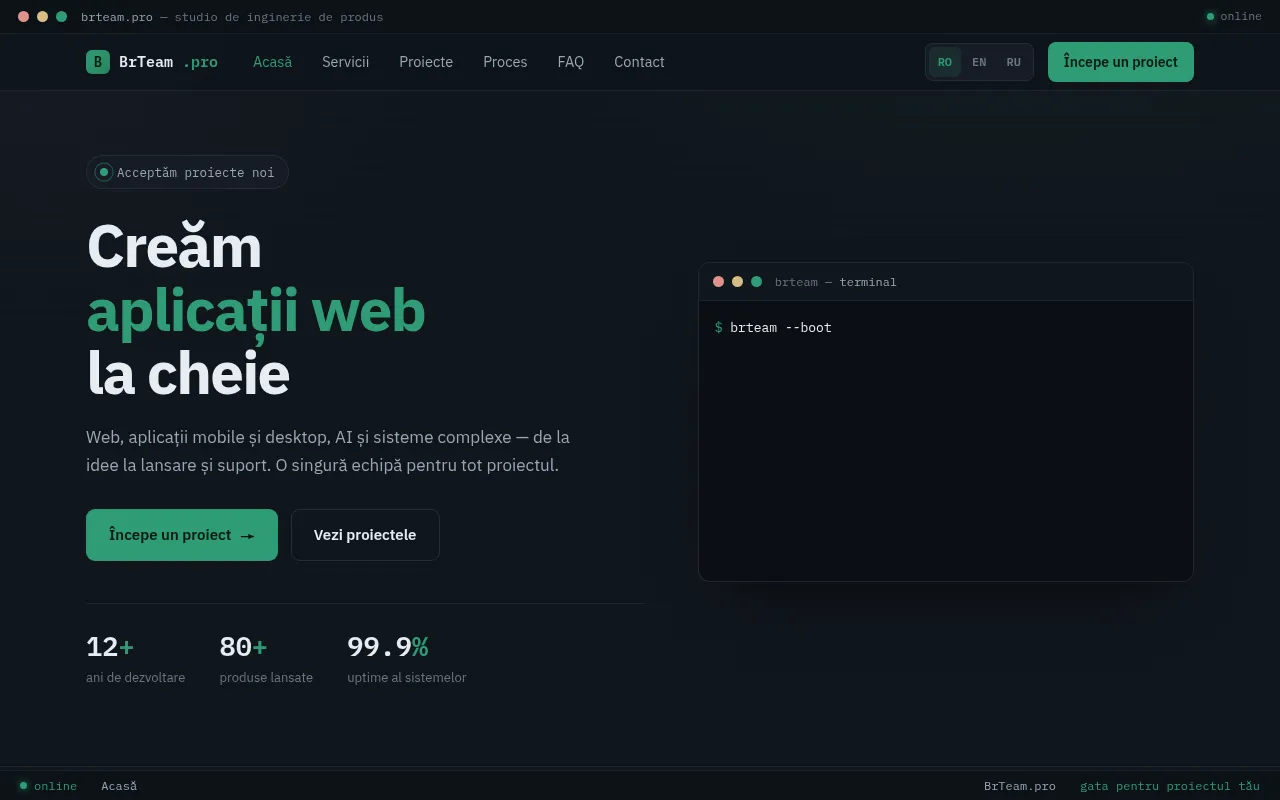Click 'online' text in bottom status bar

55,786
